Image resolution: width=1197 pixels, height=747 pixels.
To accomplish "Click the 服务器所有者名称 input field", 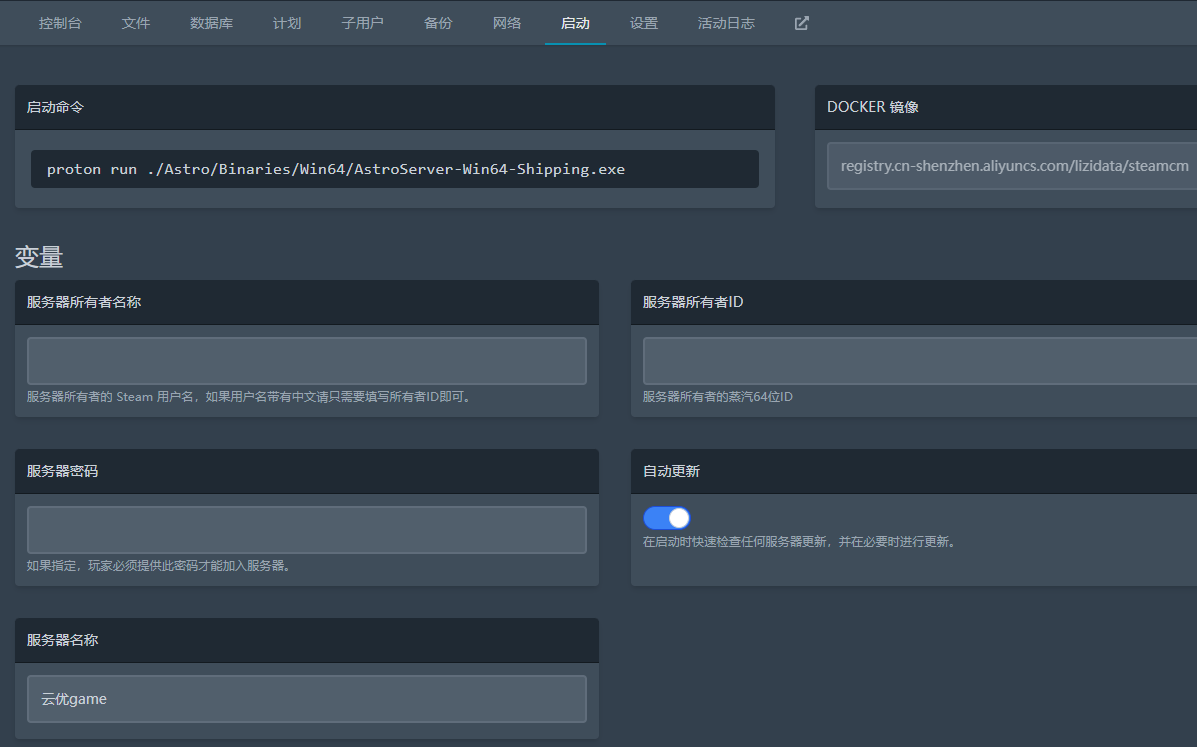I will click(306, 361).
